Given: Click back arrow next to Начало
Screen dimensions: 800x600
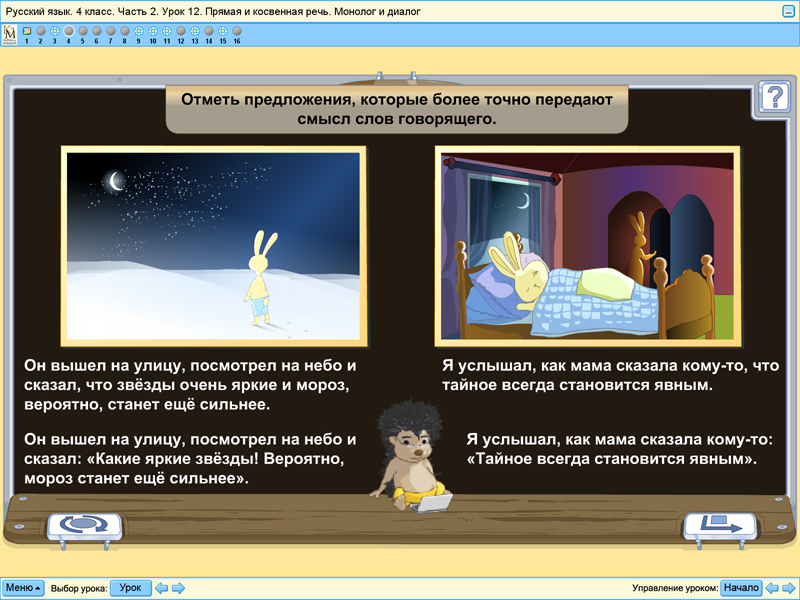Looking at the screenshot, I should pyautogui.click(x=772, y=588).
